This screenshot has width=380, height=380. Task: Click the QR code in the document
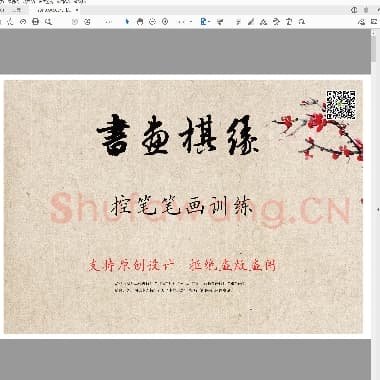341,105
